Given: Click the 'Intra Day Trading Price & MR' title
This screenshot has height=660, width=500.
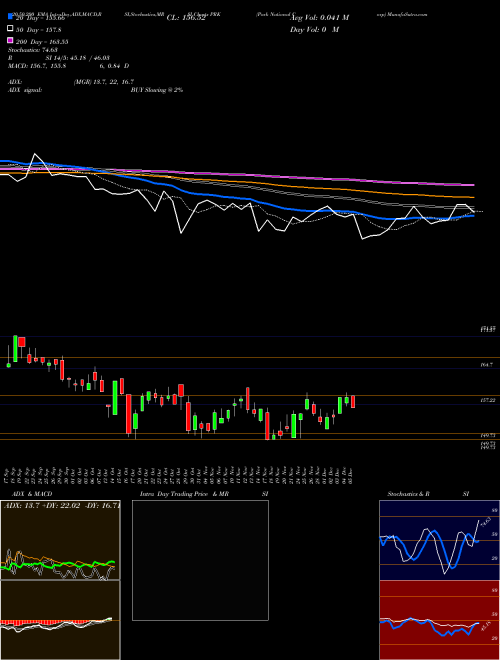Looking at the screenshot, I should 184,494.
